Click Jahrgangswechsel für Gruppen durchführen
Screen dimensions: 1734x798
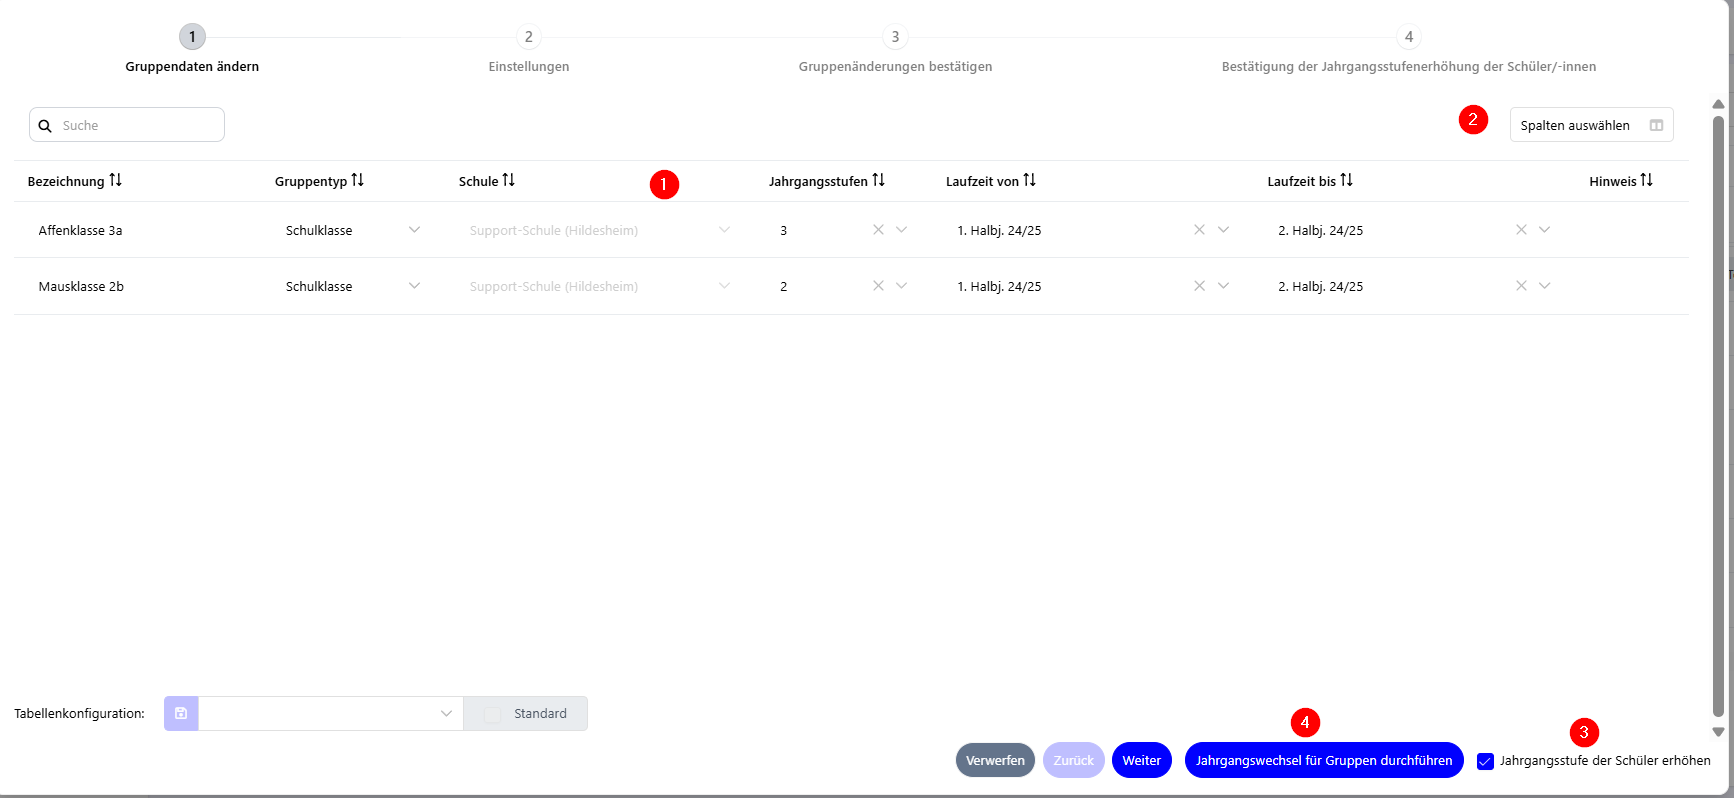click(x=1324, y=760)
